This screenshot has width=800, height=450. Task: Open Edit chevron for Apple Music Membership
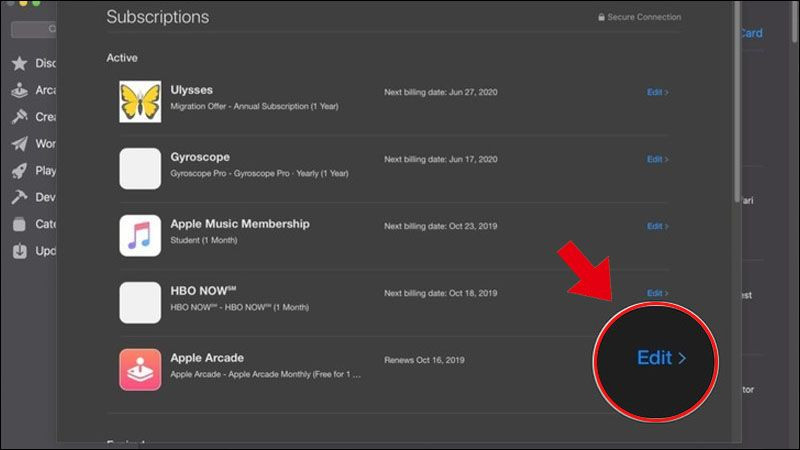pyautogui.click(x=657, y=226)
